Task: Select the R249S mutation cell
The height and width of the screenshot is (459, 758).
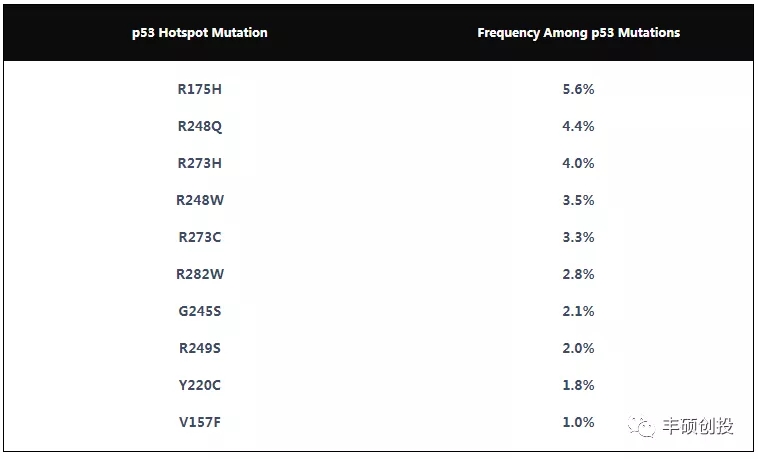Action: pos(200,348)
